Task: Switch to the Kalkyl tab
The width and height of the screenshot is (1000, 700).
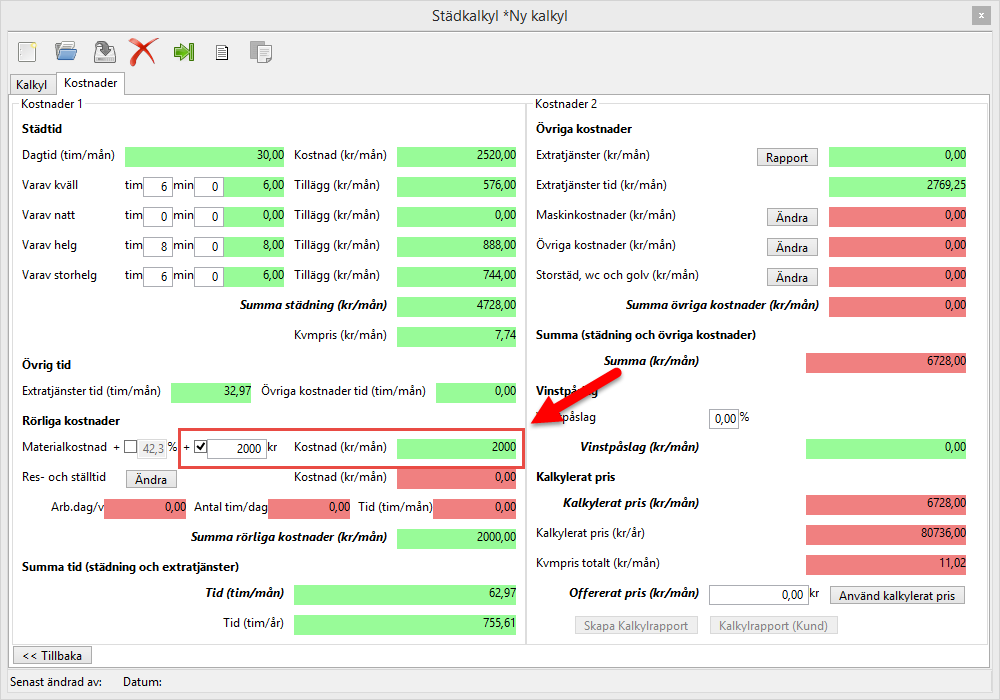Action: [32, 85]
